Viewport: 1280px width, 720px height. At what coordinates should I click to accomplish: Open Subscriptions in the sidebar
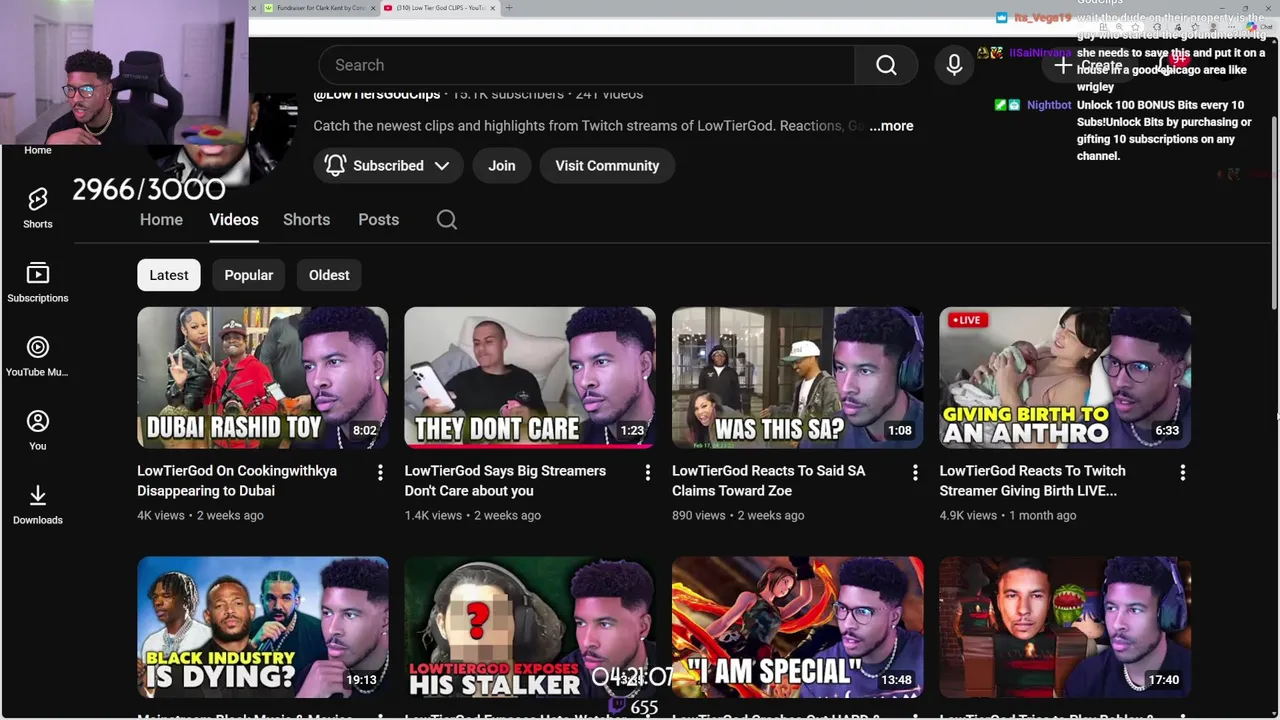point(38,282)
